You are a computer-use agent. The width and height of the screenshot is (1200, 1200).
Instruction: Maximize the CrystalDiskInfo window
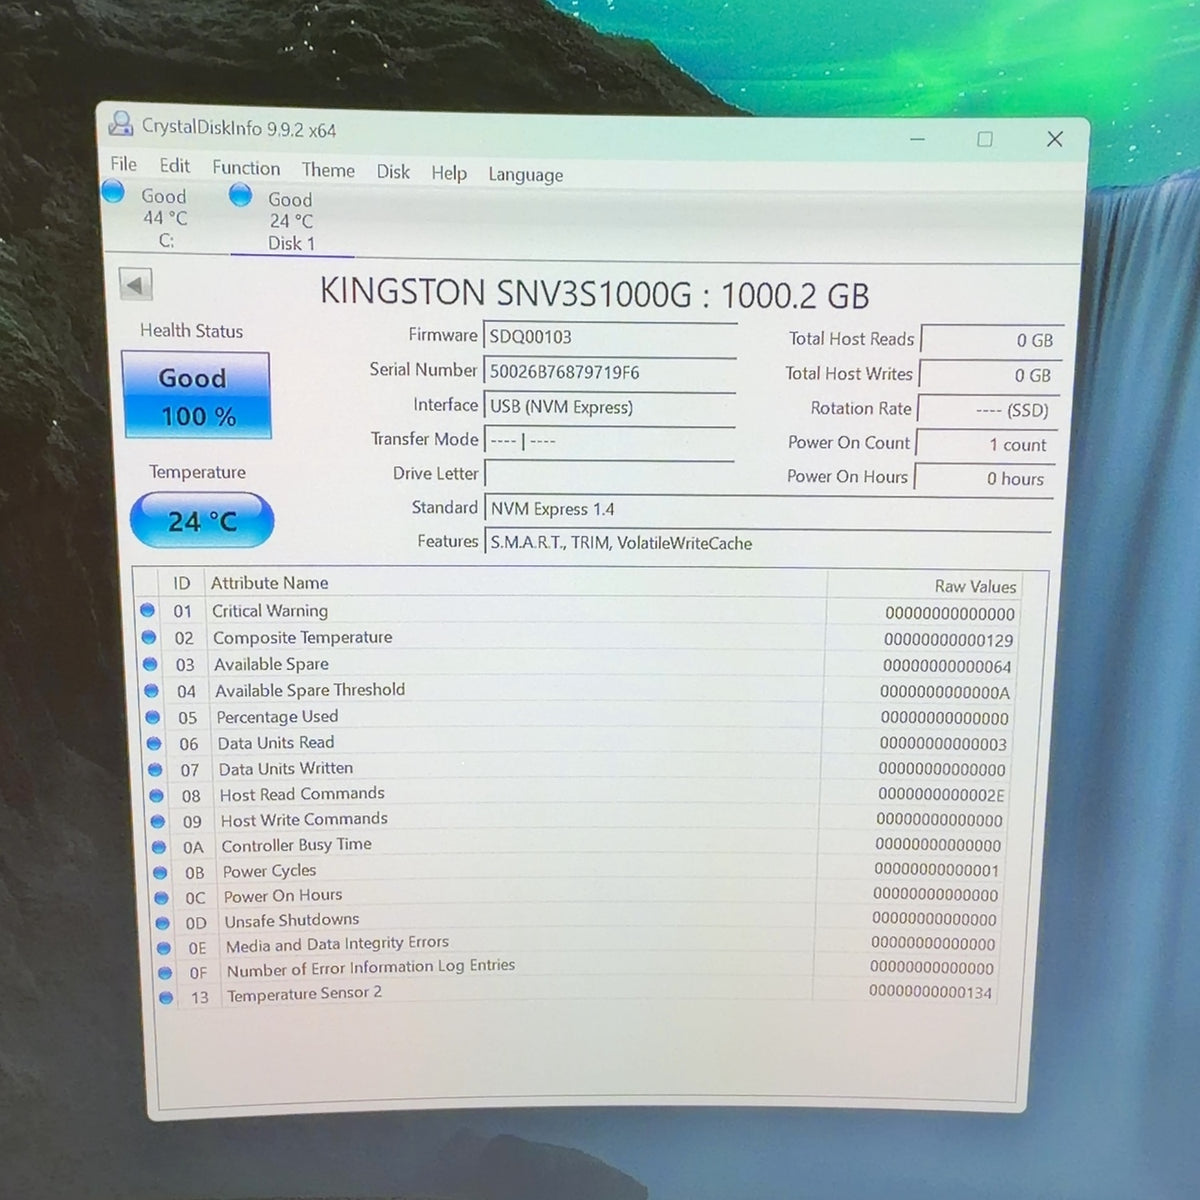(985, 139)
